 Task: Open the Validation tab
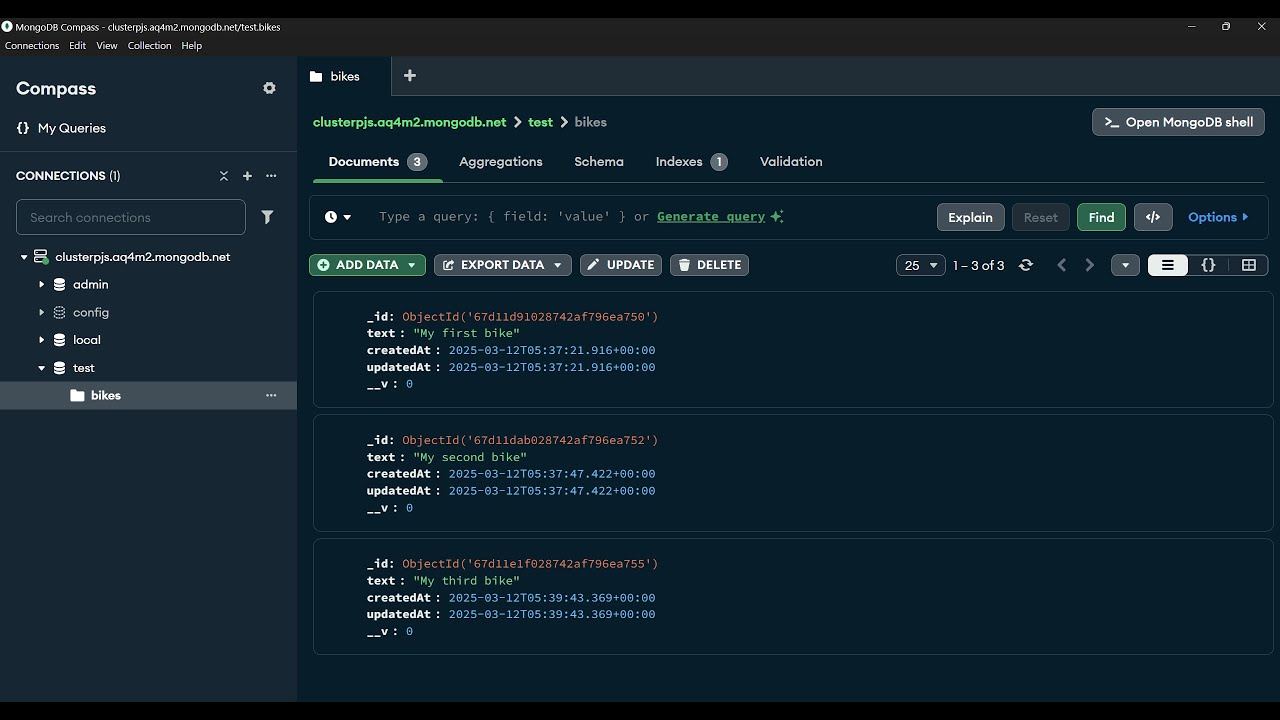click(791, 162)
